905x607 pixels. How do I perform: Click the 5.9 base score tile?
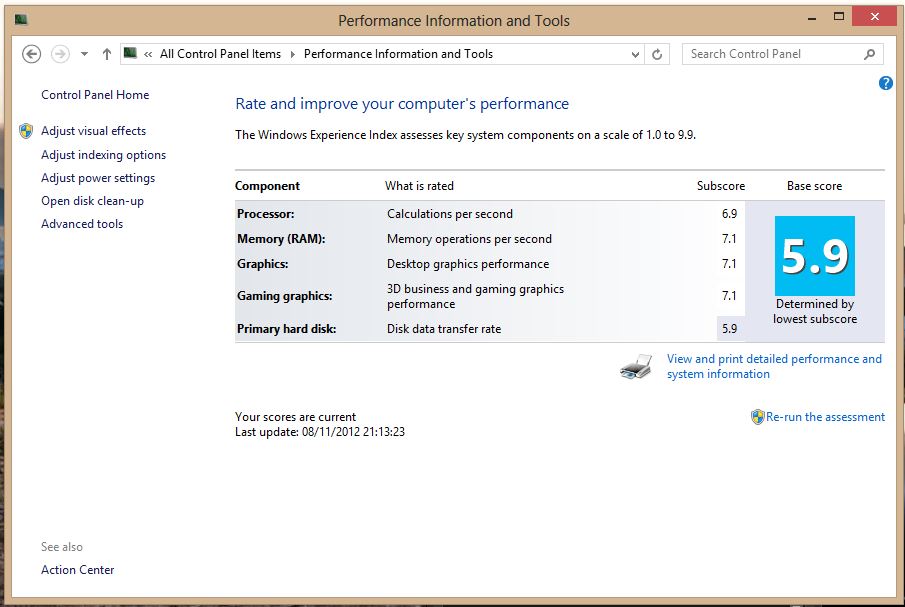[x=814, y=256]
